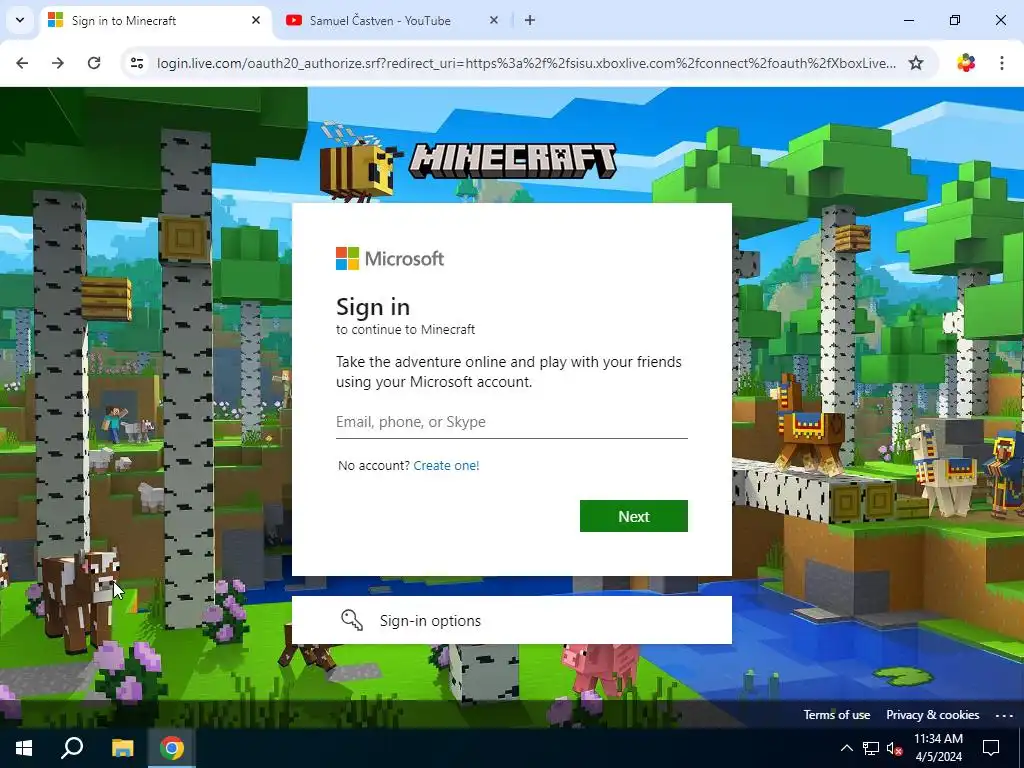This screenshot has height=768, width=1024.
Task: Reload the Minecraft sign-in page
Action: [x=94, y=63]
